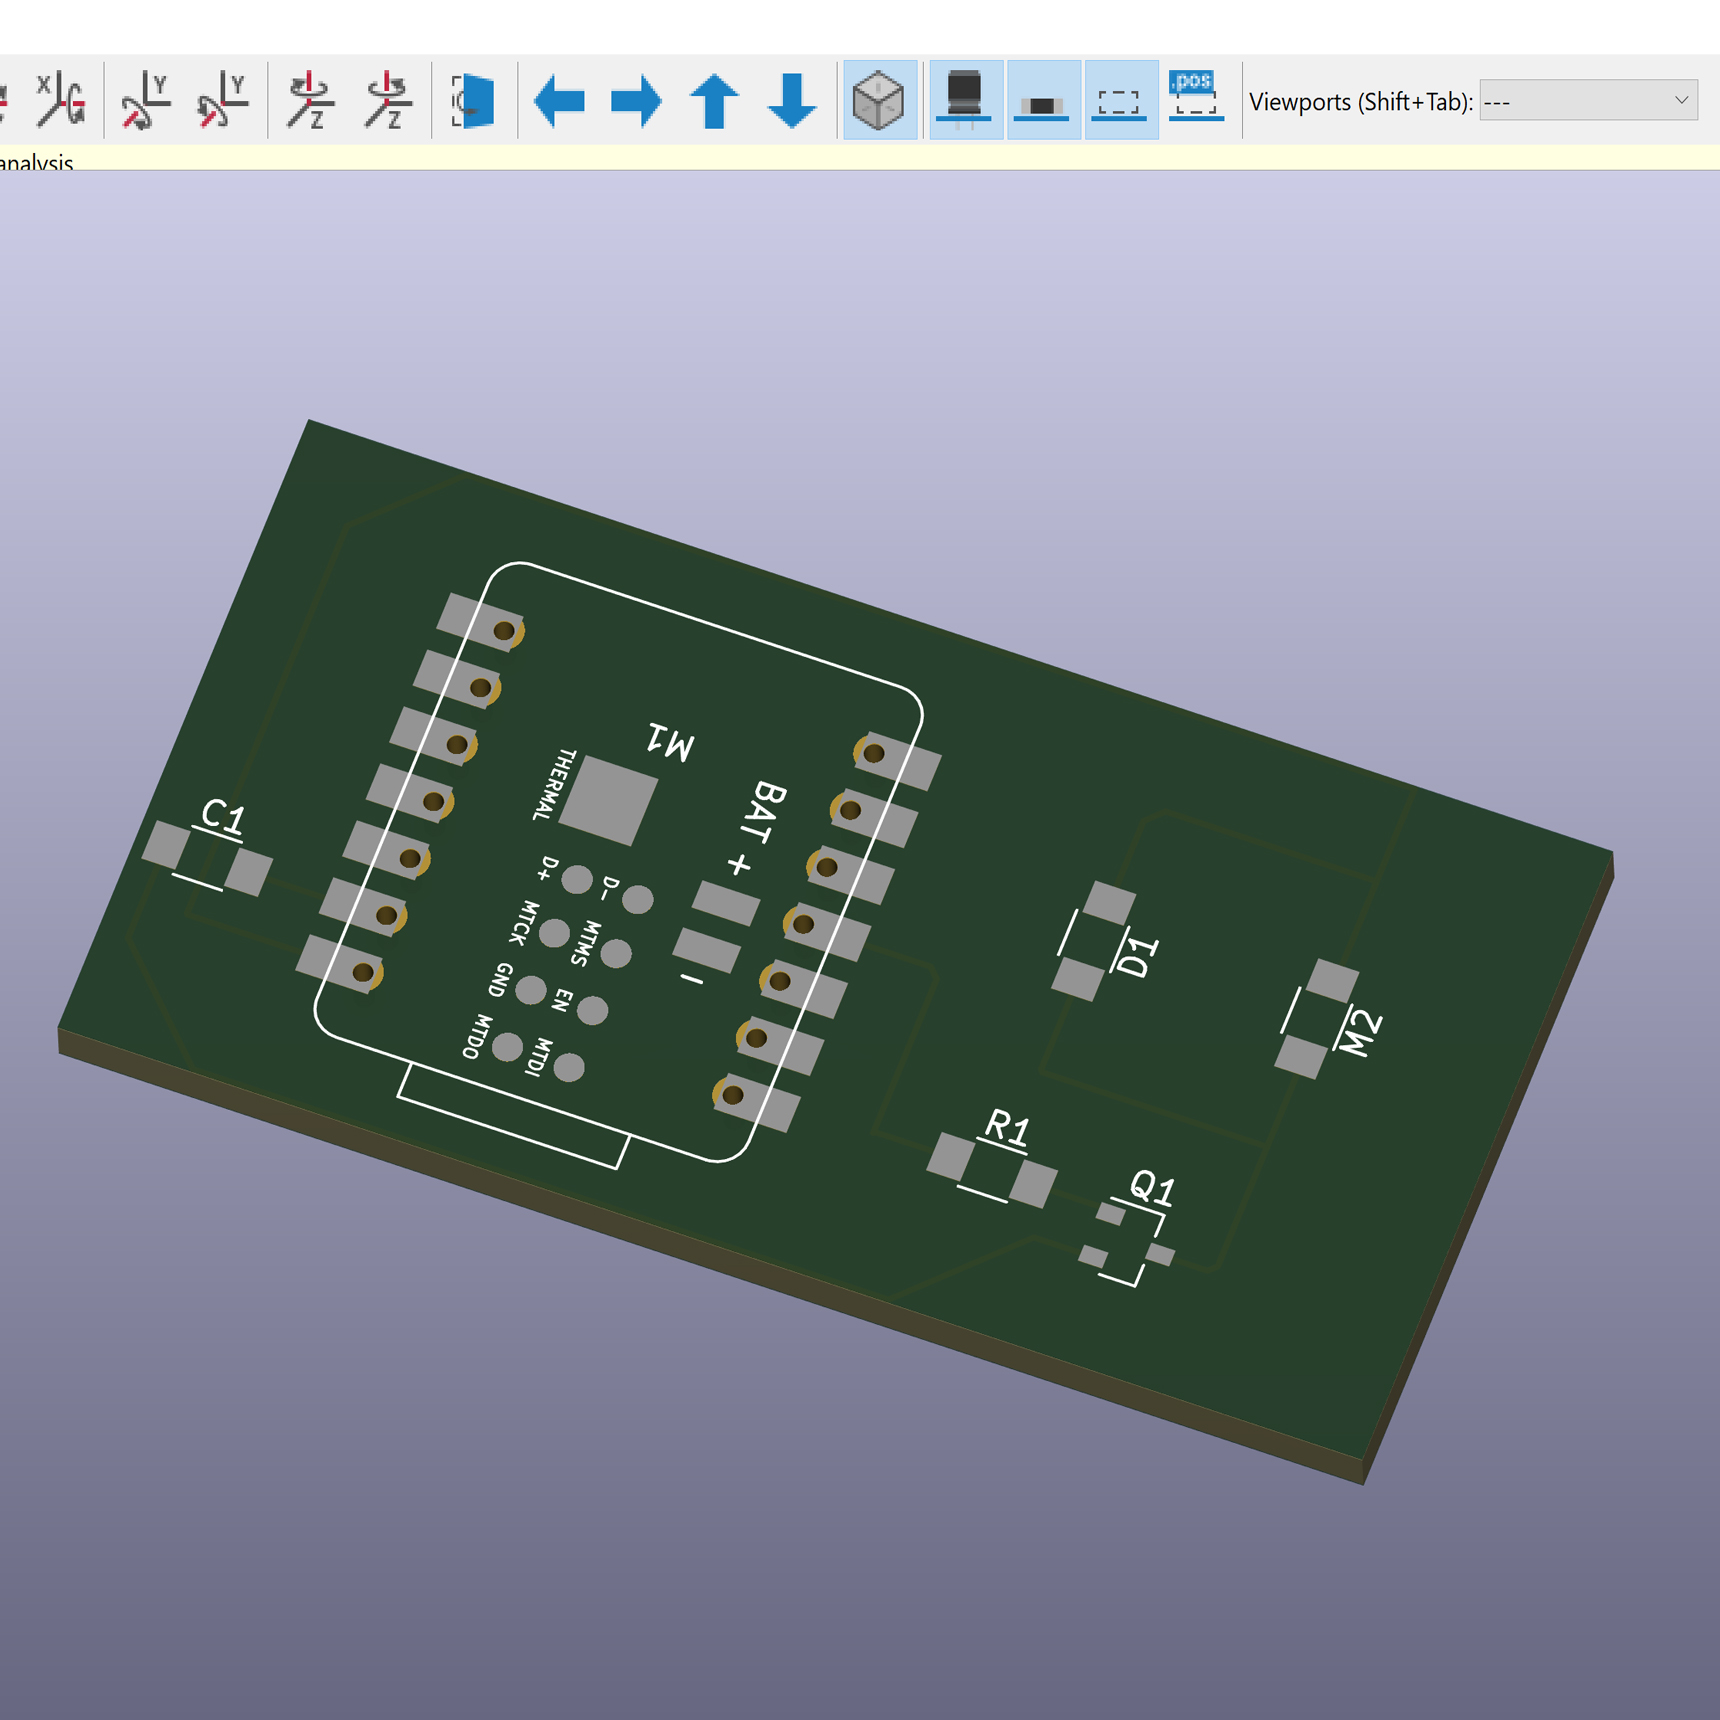Pan the board right with the right arrow

pyautogui.click(x=637, y=100)
